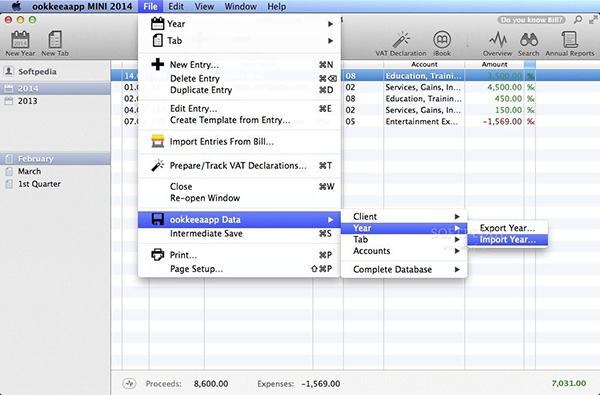Select the February tab in sidebar
600x395 pixels.
[x=55, y=158]
